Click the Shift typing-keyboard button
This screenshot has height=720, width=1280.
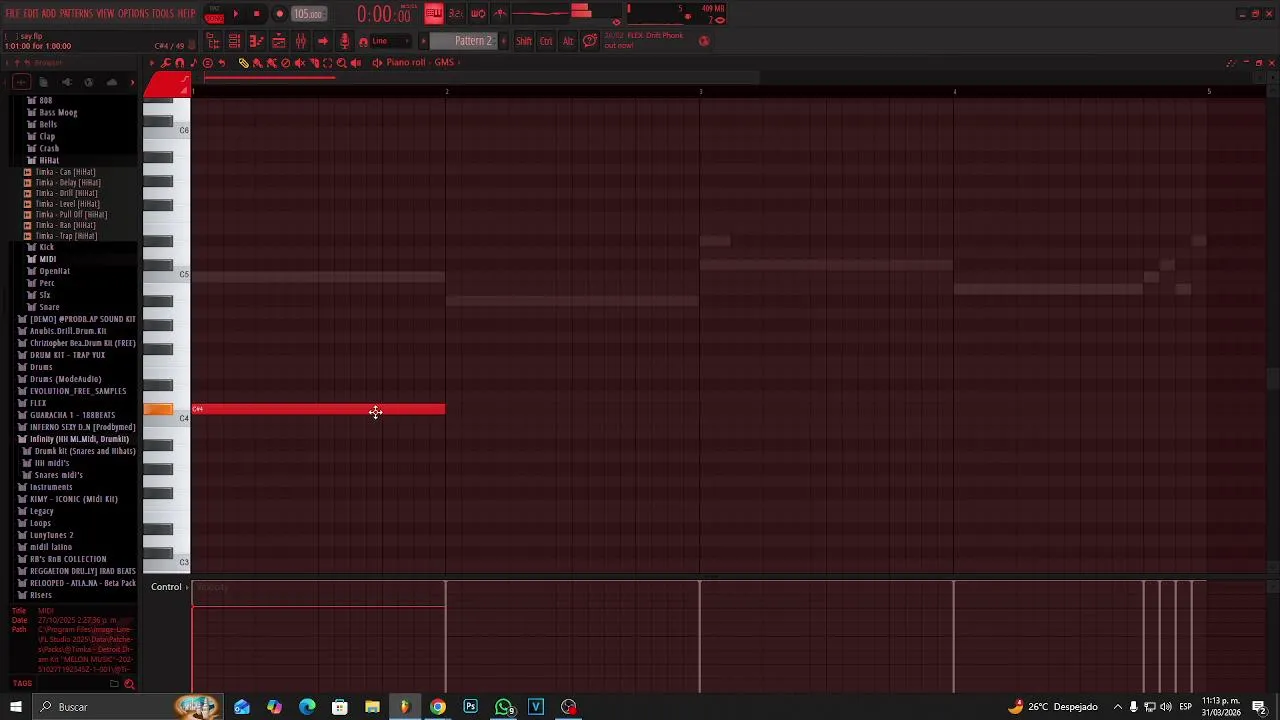tap(523, 41)
